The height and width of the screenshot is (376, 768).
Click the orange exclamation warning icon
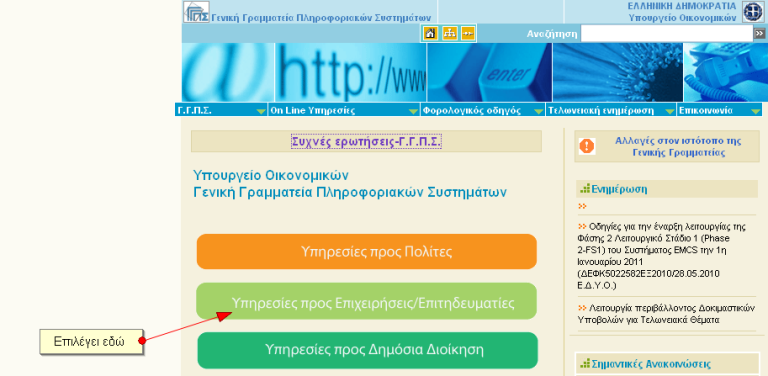coord(587,145)
